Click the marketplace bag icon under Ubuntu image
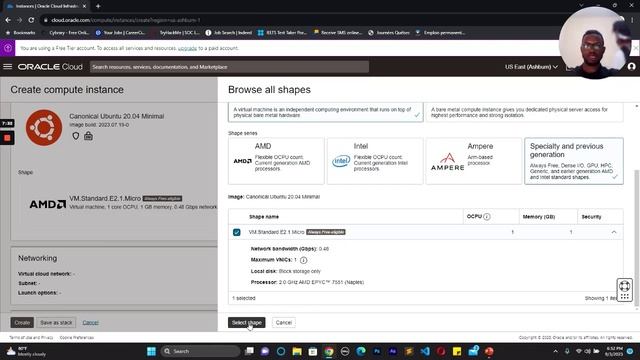The width and height of the screenshot is (640, 360). [x=88, y=136]
